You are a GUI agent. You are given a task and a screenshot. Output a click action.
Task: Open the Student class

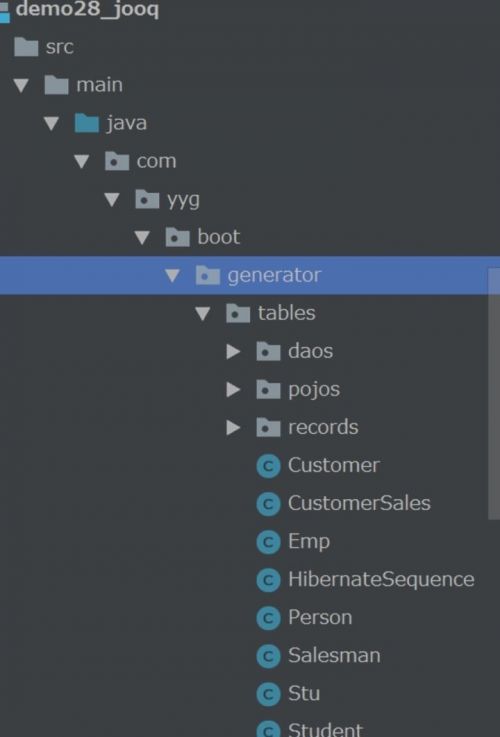pyautogui.click(x=325, y=729)
